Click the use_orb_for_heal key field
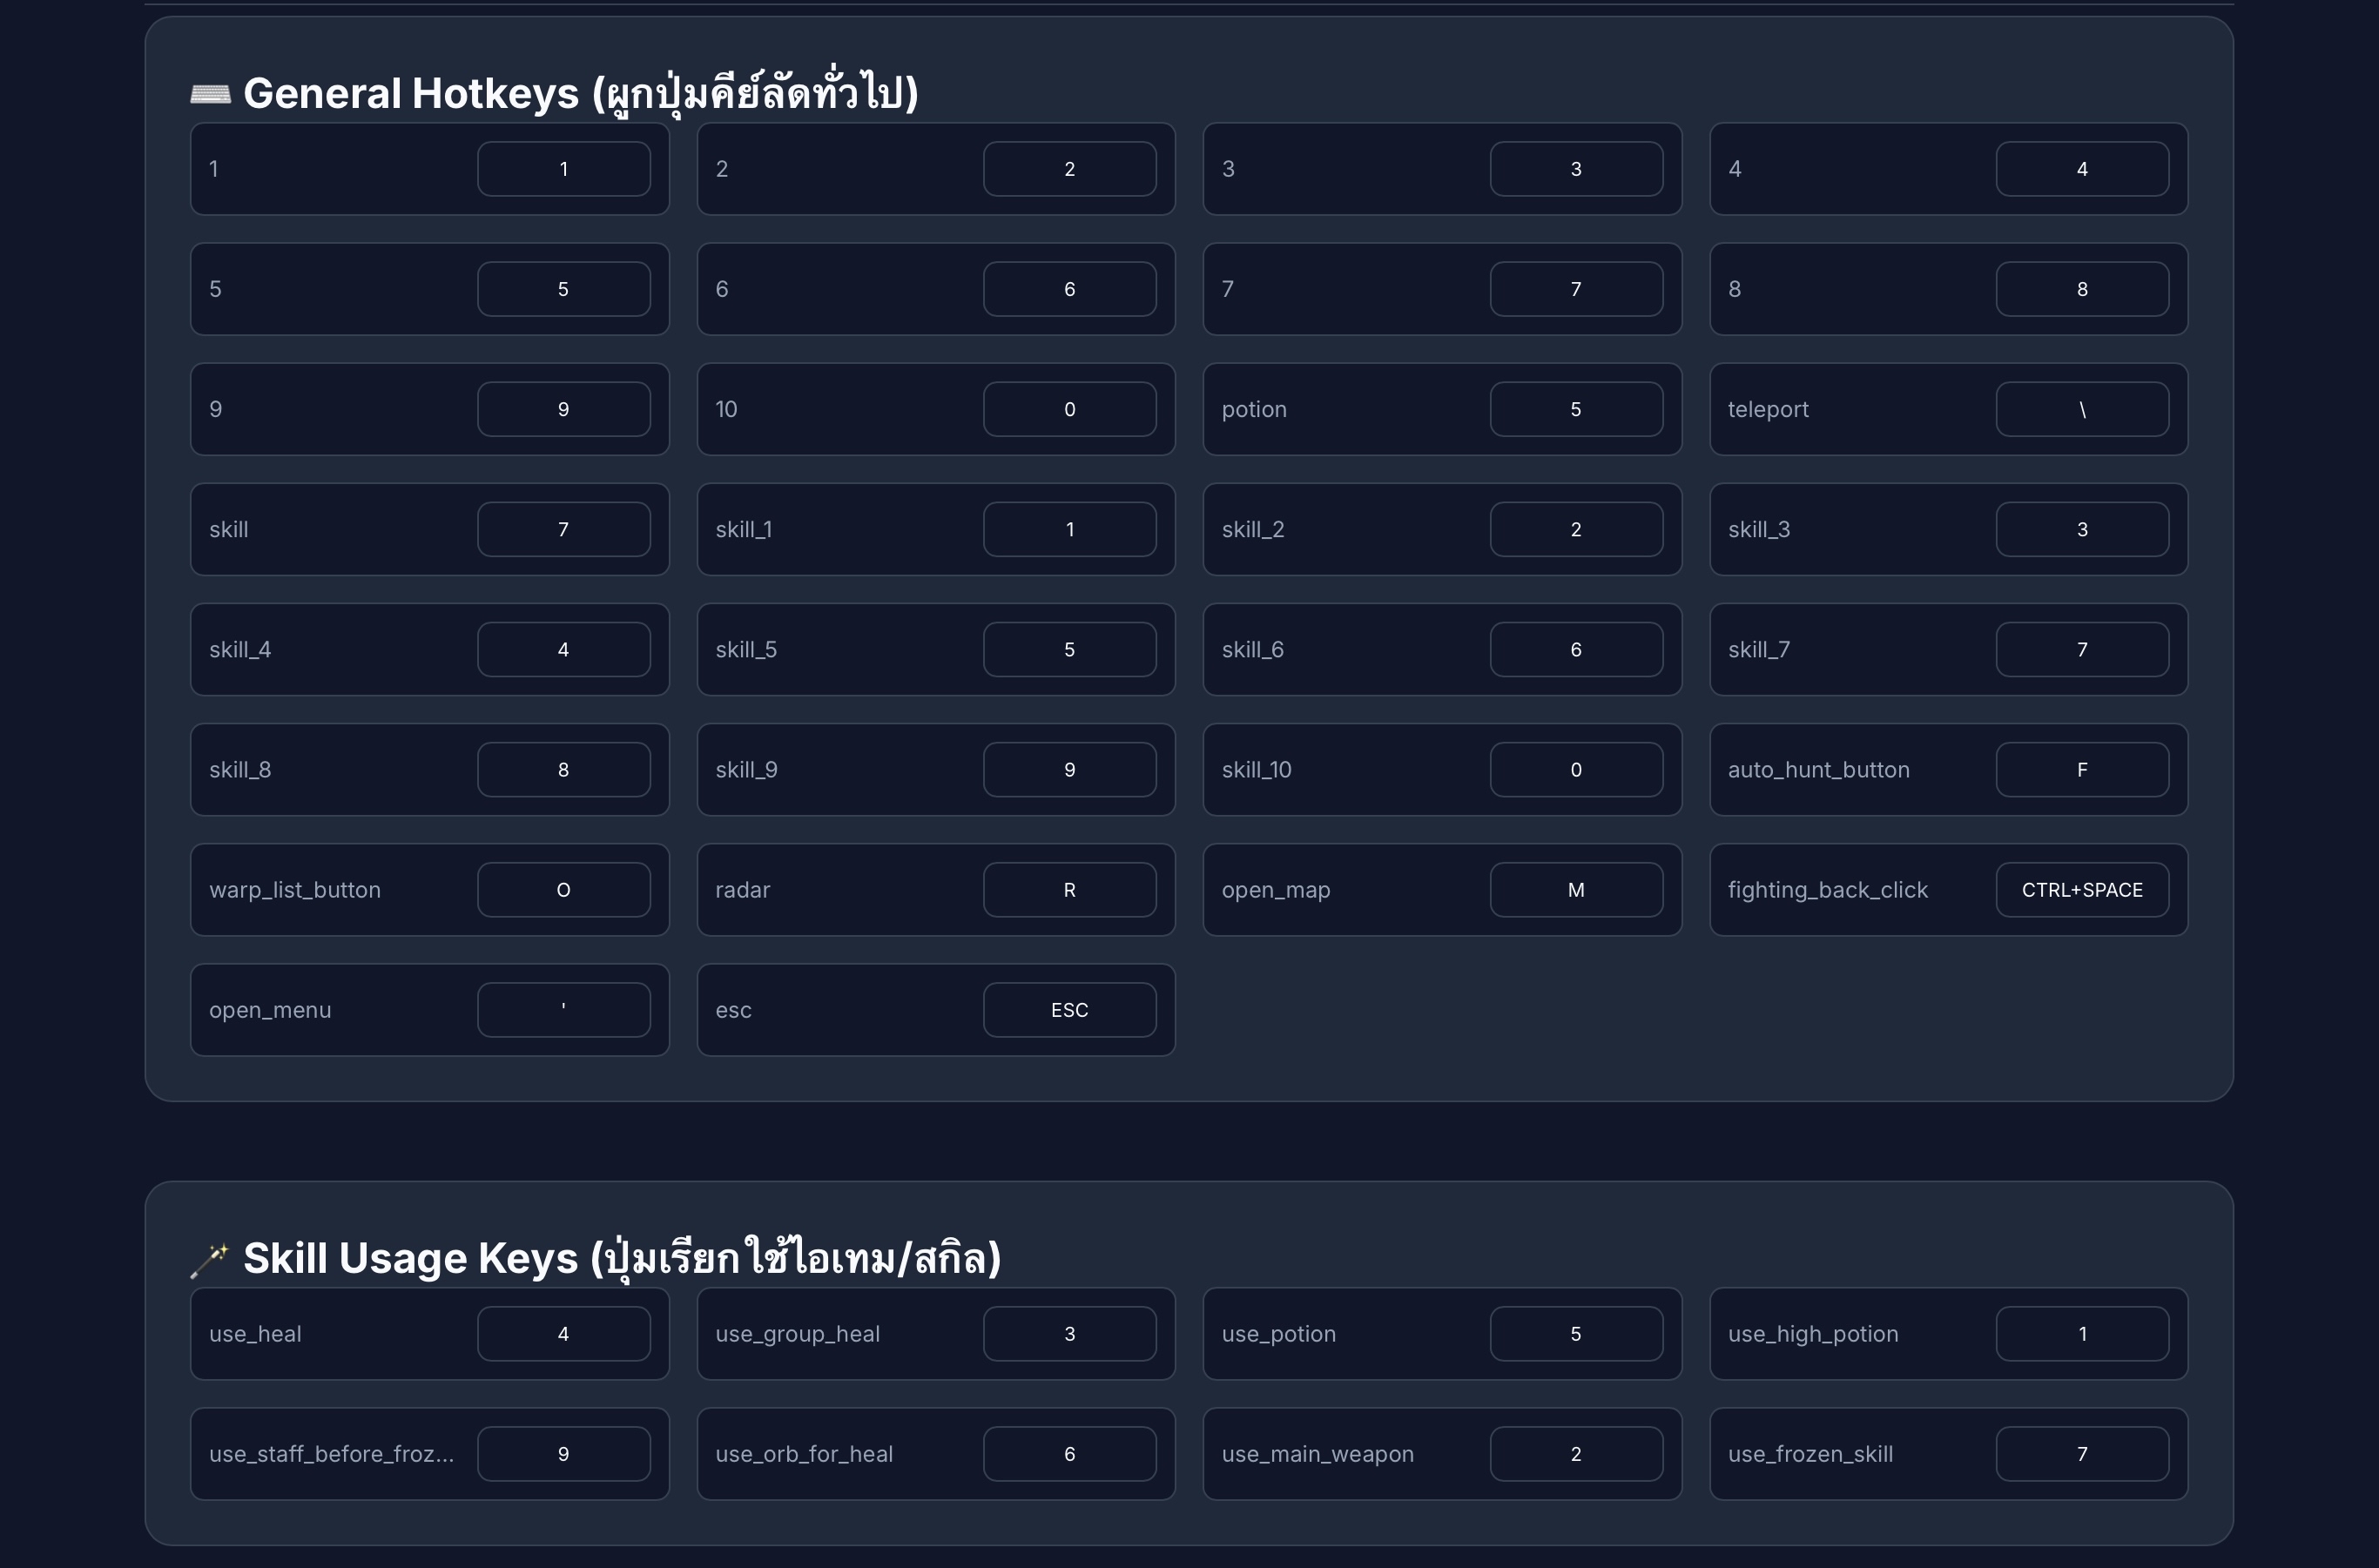 (x=1069, y=1453)
